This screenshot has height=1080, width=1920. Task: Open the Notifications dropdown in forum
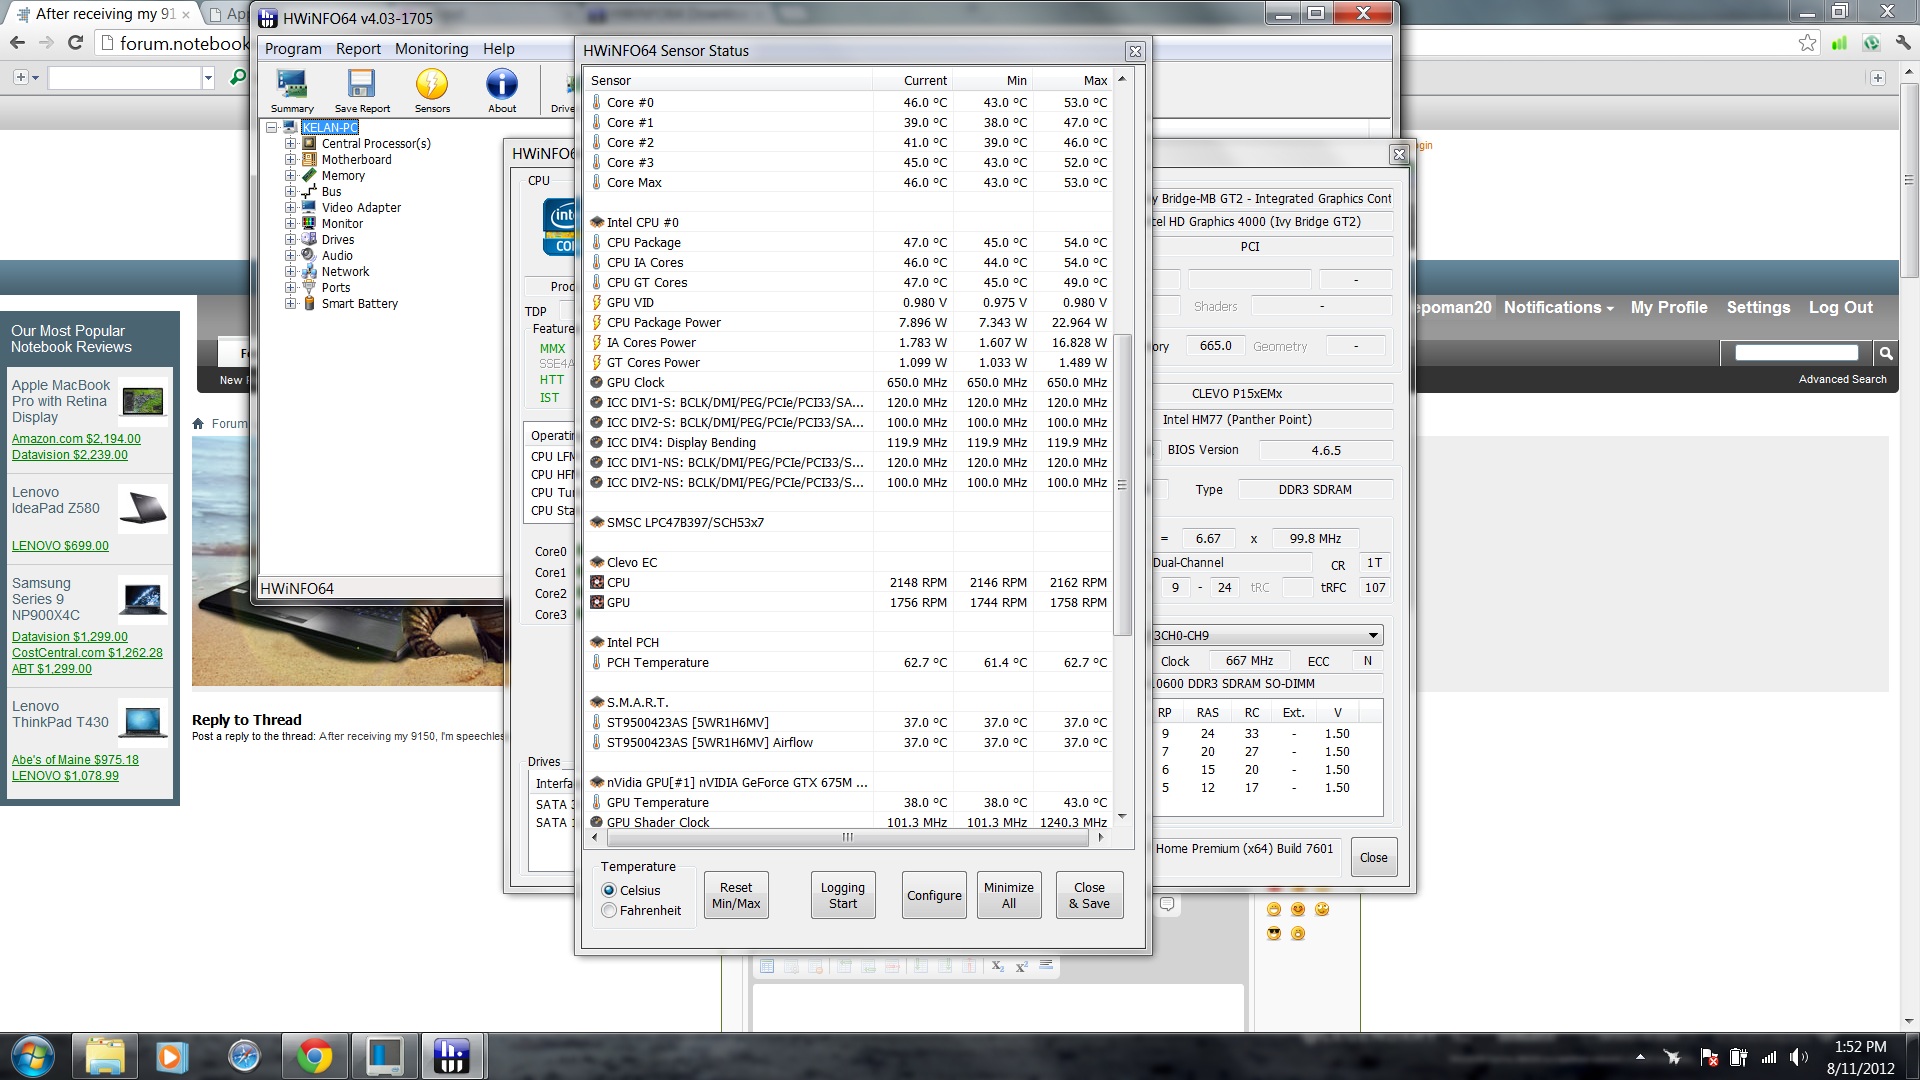[x=1558, y=308]
